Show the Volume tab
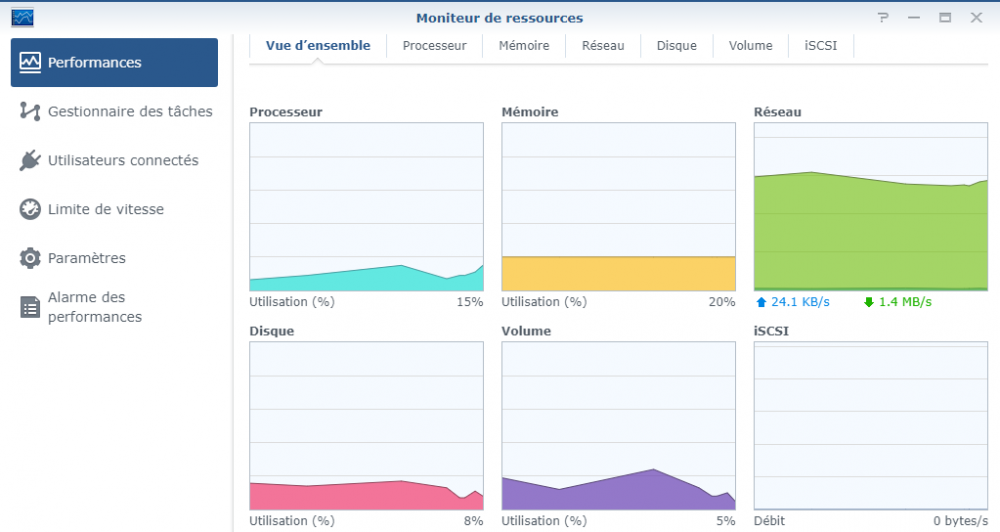Viewport: 1000px width, 532px height. 750,46
